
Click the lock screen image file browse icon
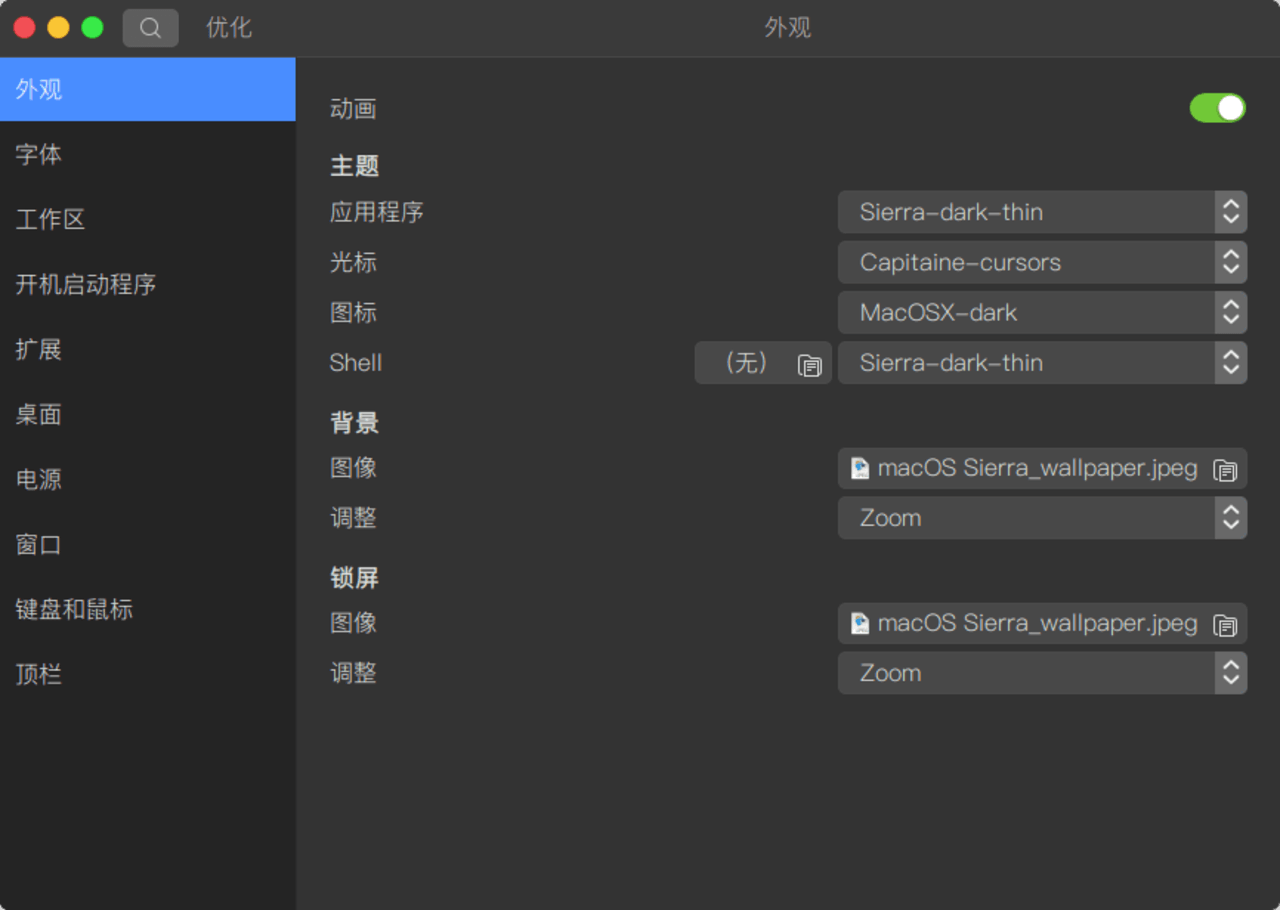tap(1225, 625)
